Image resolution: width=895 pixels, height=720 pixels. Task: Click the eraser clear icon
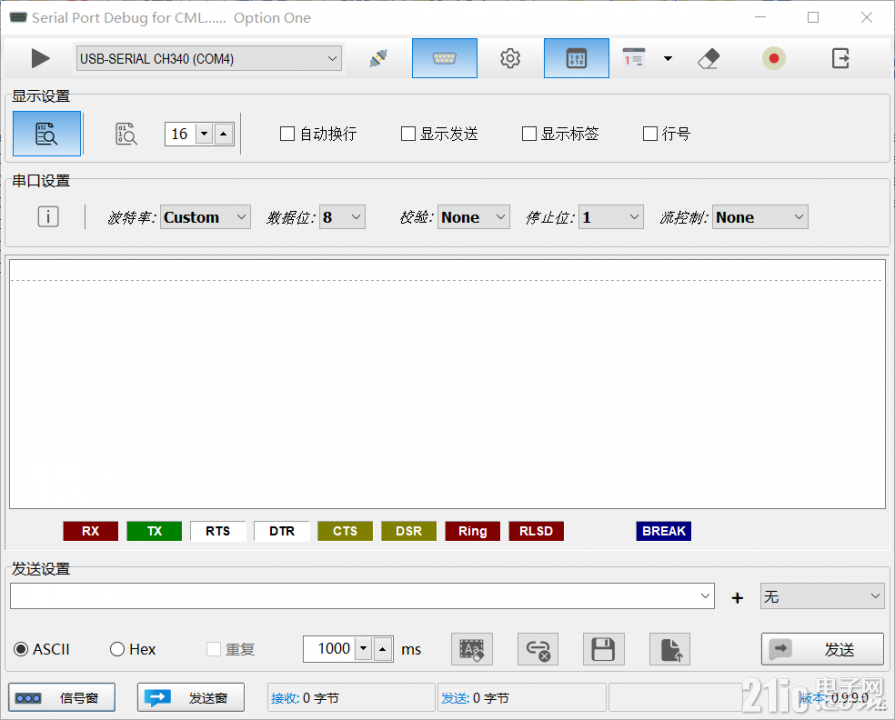pyautogui.click(x=708, y=58)
